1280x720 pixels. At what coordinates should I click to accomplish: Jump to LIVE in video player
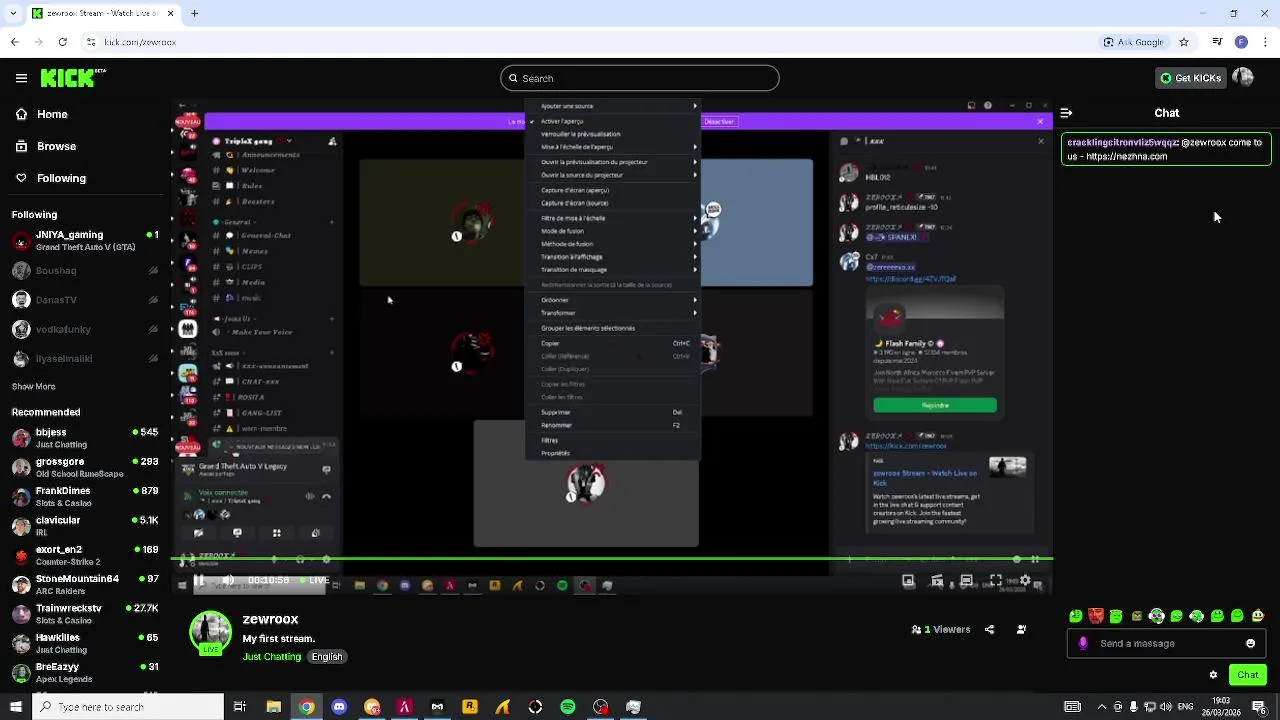pyautogui.click(x=314, y=580)
